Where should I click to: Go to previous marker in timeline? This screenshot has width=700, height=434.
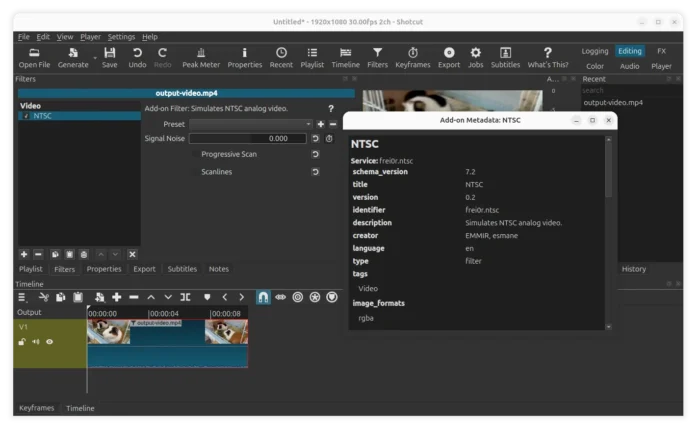[x=225, y=297]
